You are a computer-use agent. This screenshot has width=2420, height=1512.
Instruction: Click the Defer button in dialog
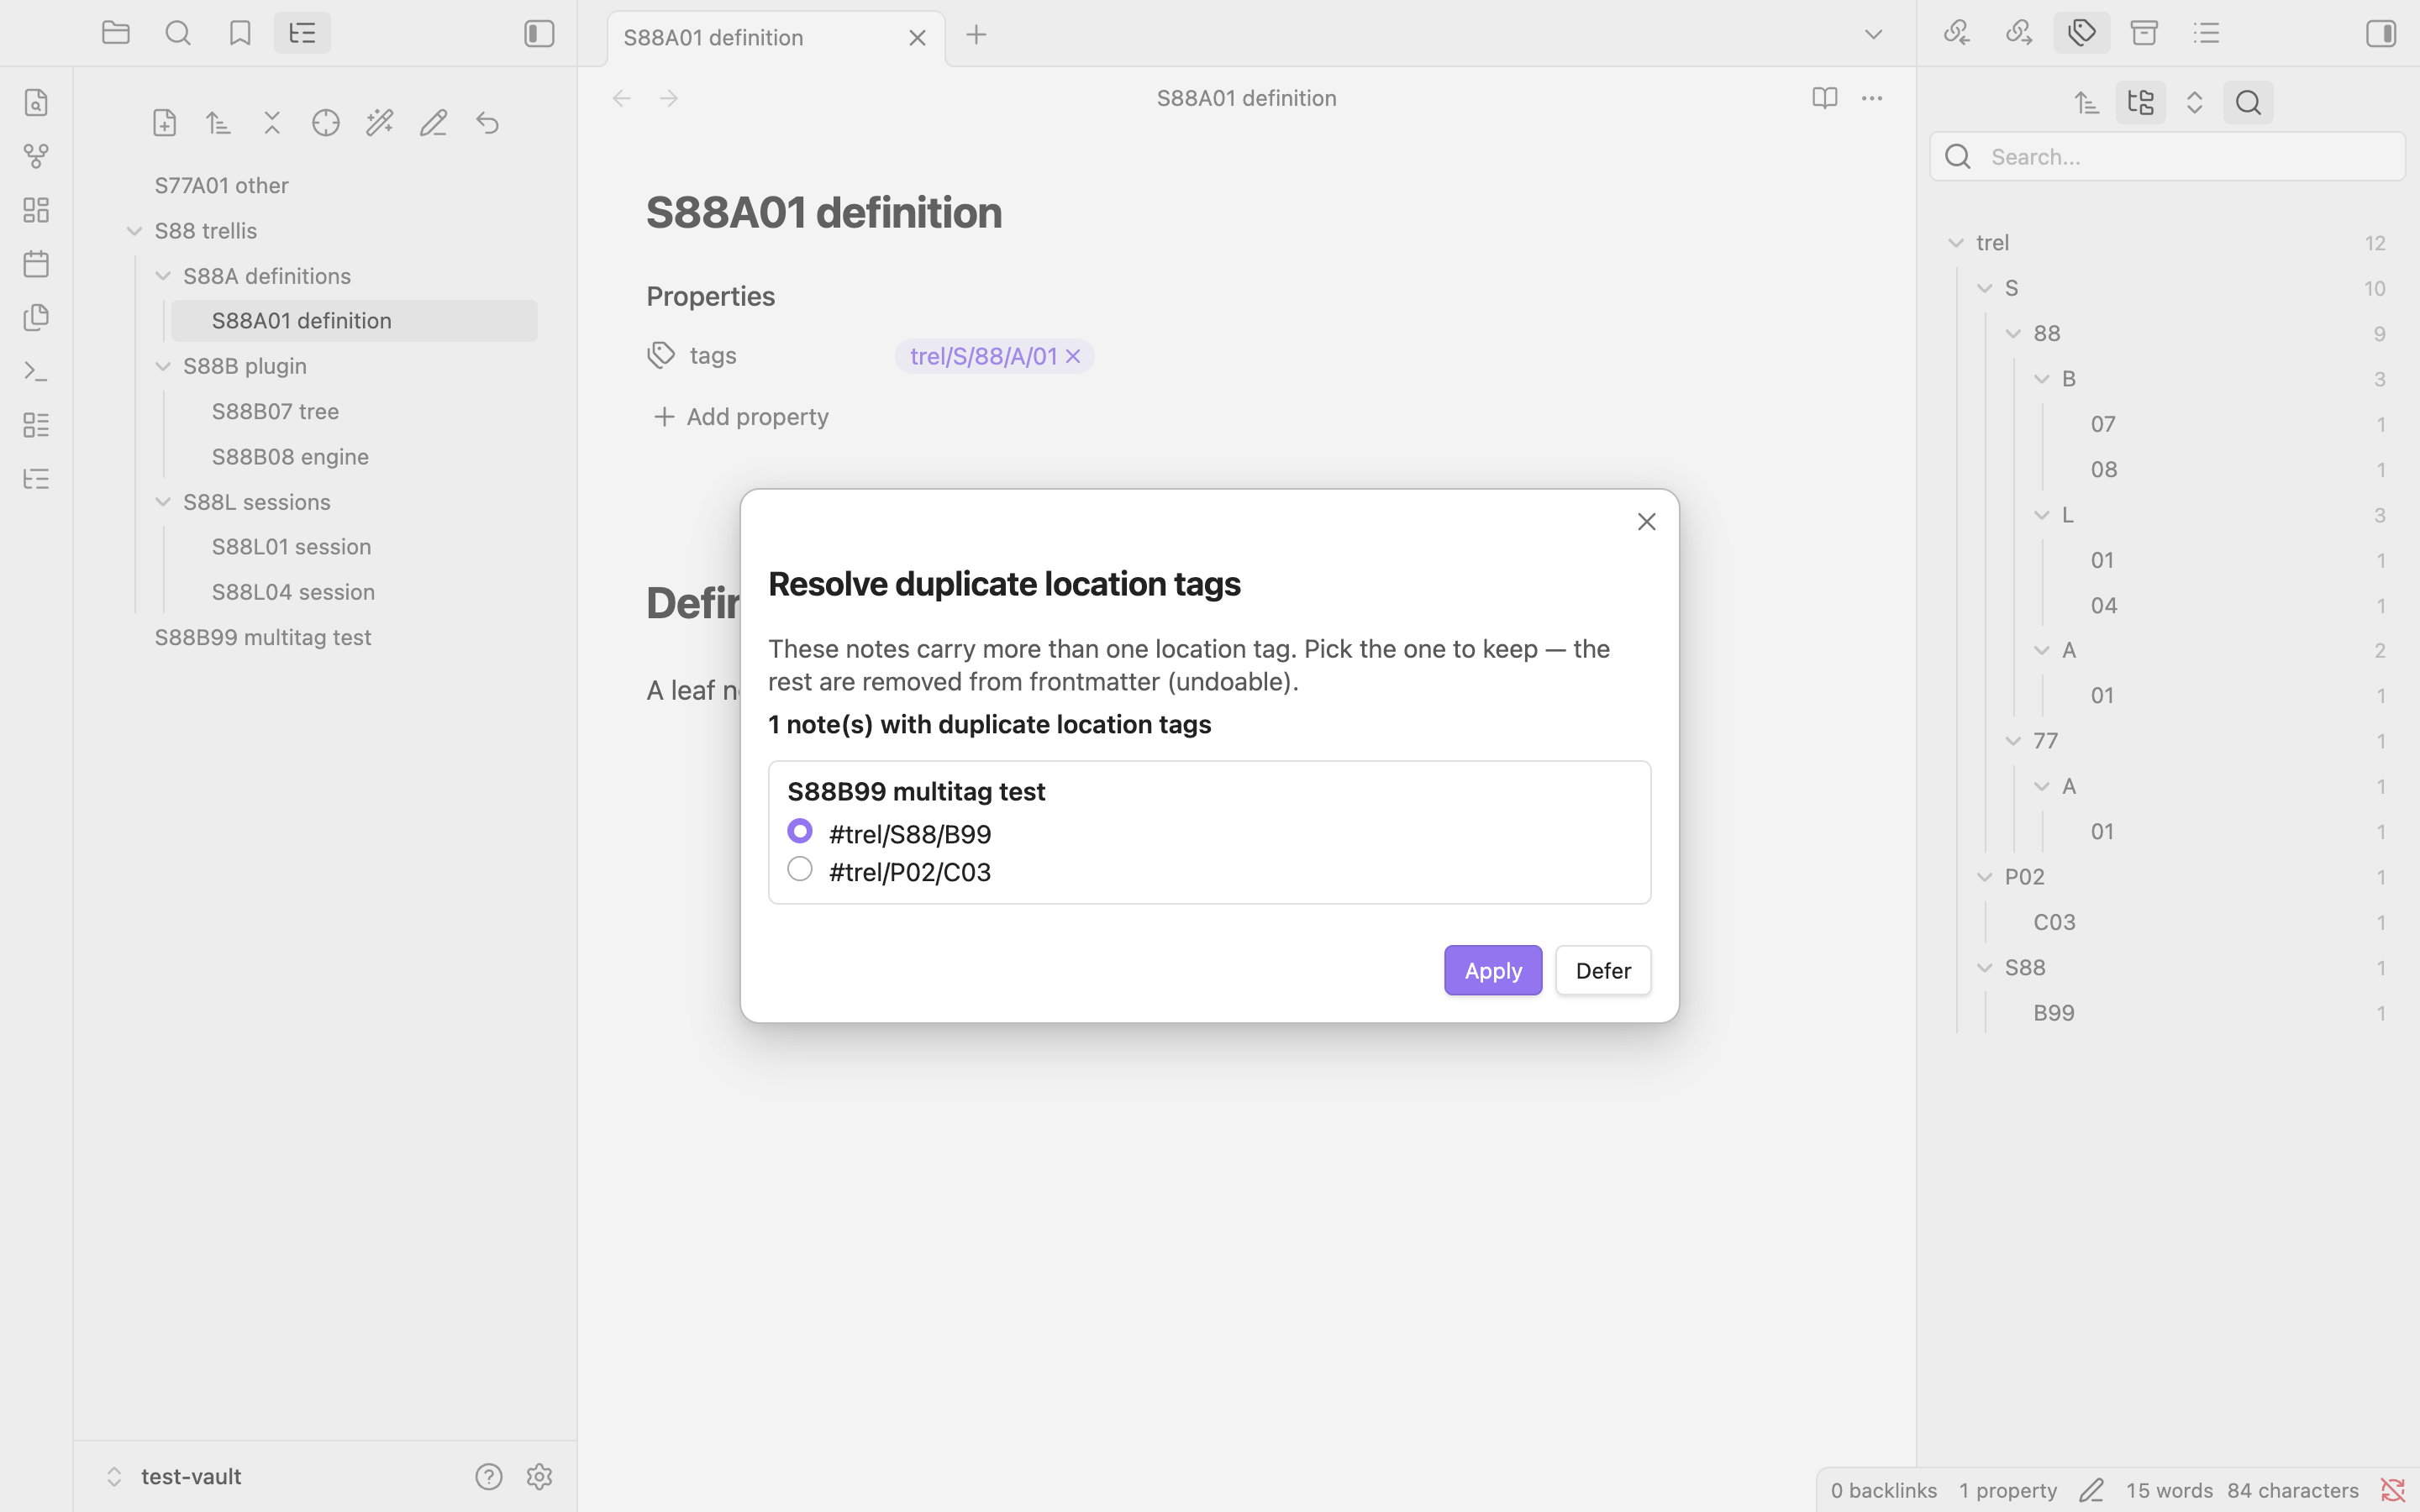point(1603,970)
